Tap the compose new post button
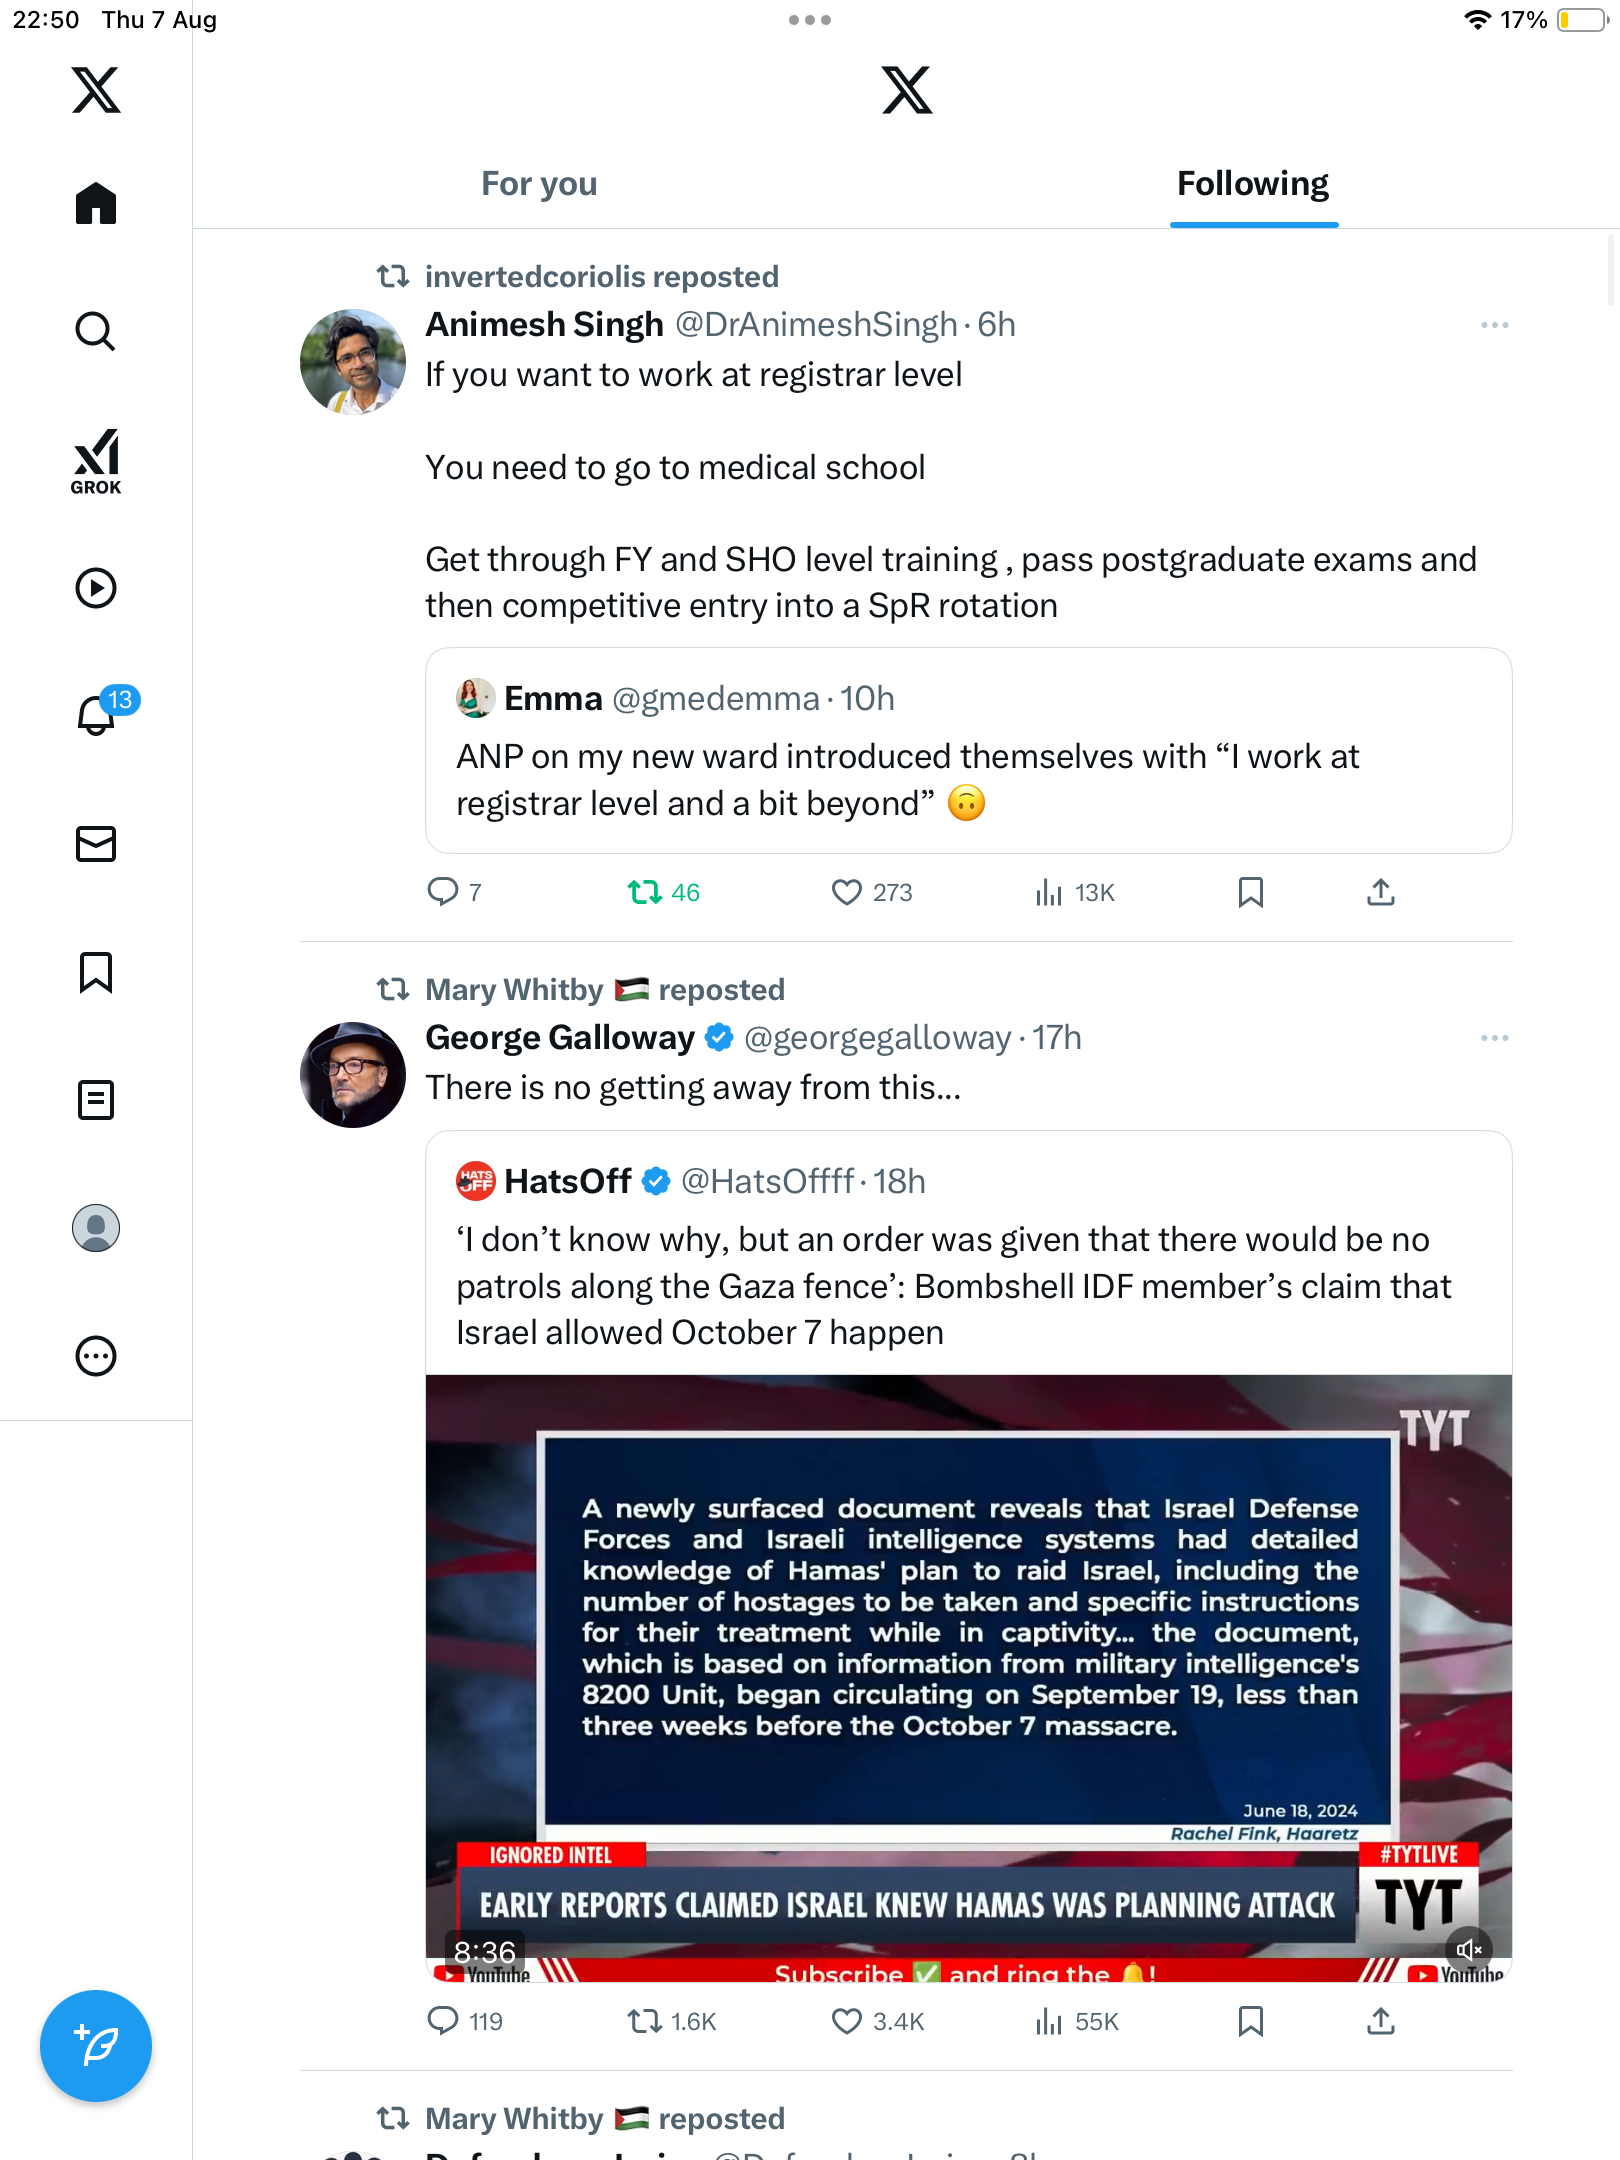The width and height of the screenshot is (1620, 2160). tap(96, 2046)
